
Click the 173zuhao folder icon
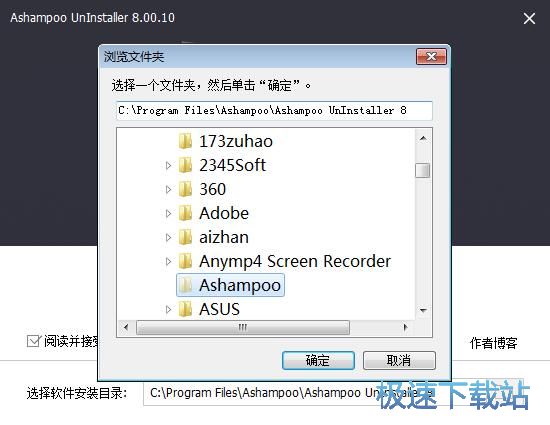185,141
